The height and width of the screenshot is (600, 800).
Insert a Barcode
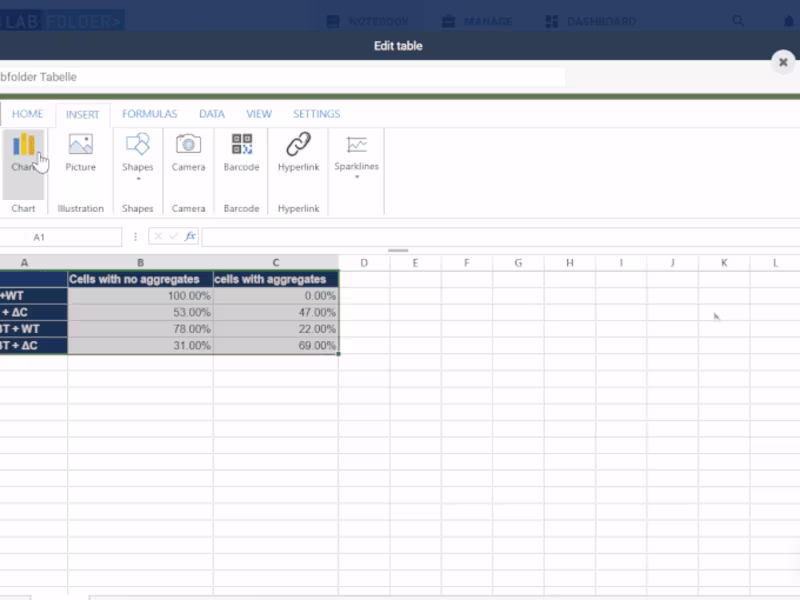coord(241,152)
